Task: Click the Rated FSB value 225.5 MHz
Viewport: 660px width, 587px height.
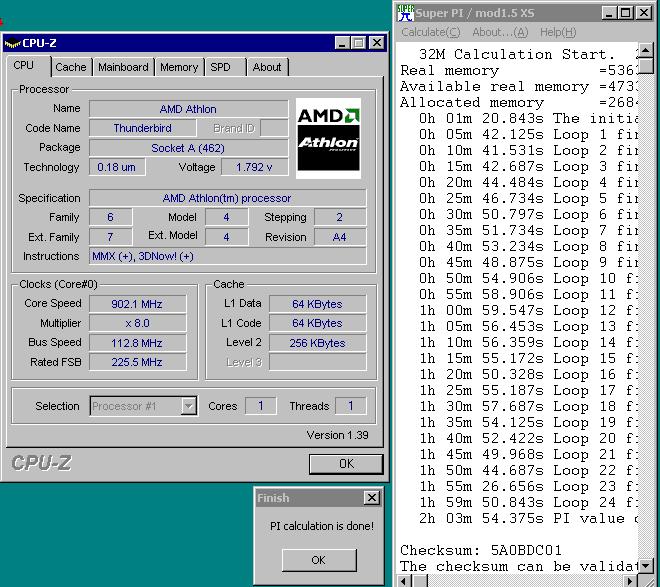Action: (x=137, y=362)
